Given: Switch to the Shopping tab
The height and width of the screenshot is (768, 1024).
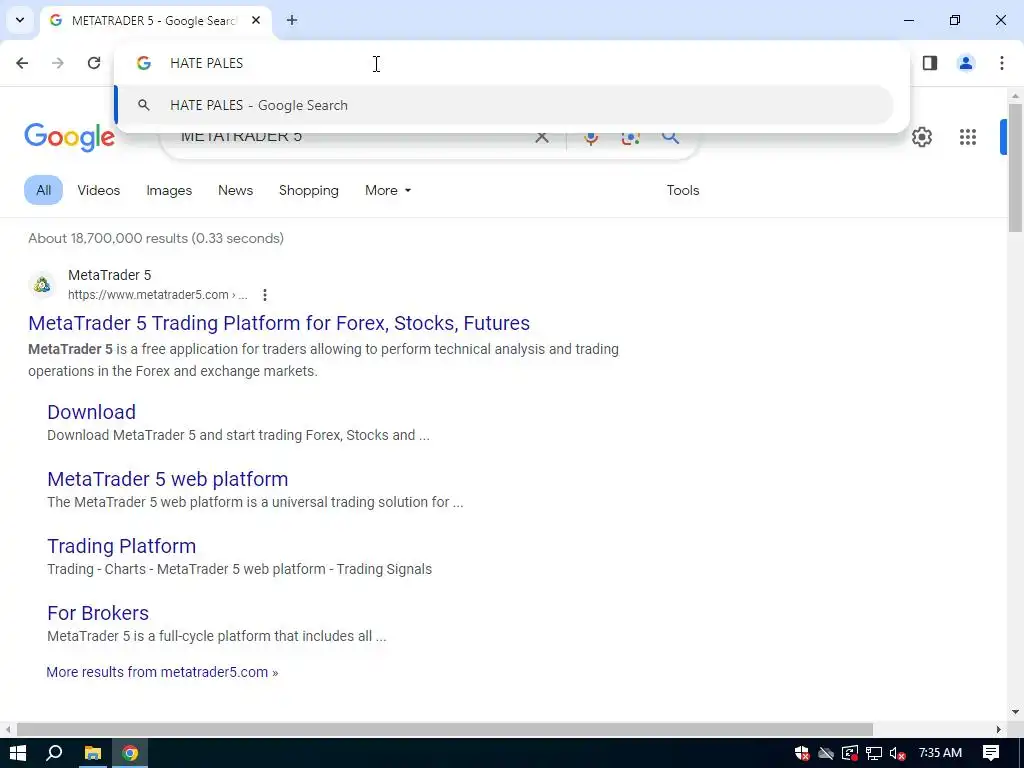Looking at the screenshot, I should click(309, 190).
